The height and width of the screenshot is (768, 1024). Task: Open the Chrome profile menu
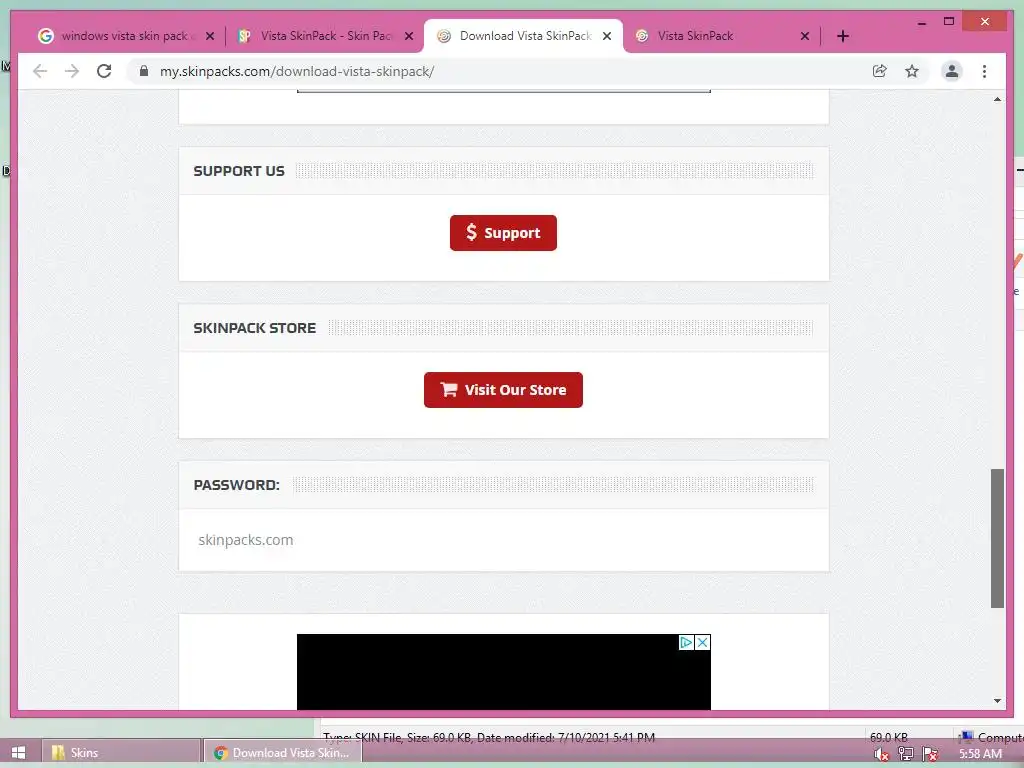click(x=952, y=71)
